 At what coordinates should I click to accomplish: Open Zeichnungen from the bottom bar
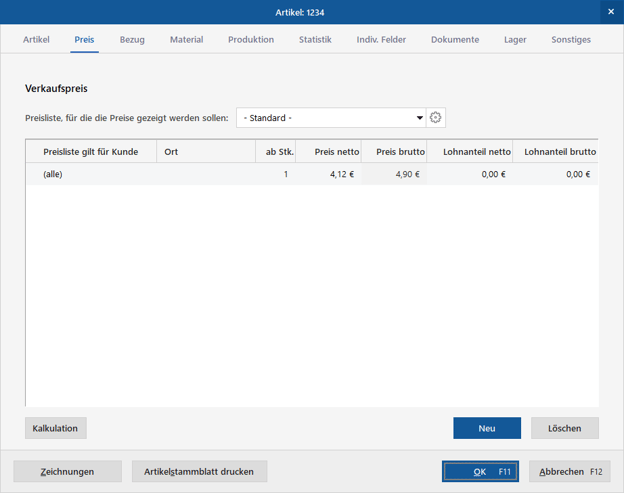(x=67, y=471)
